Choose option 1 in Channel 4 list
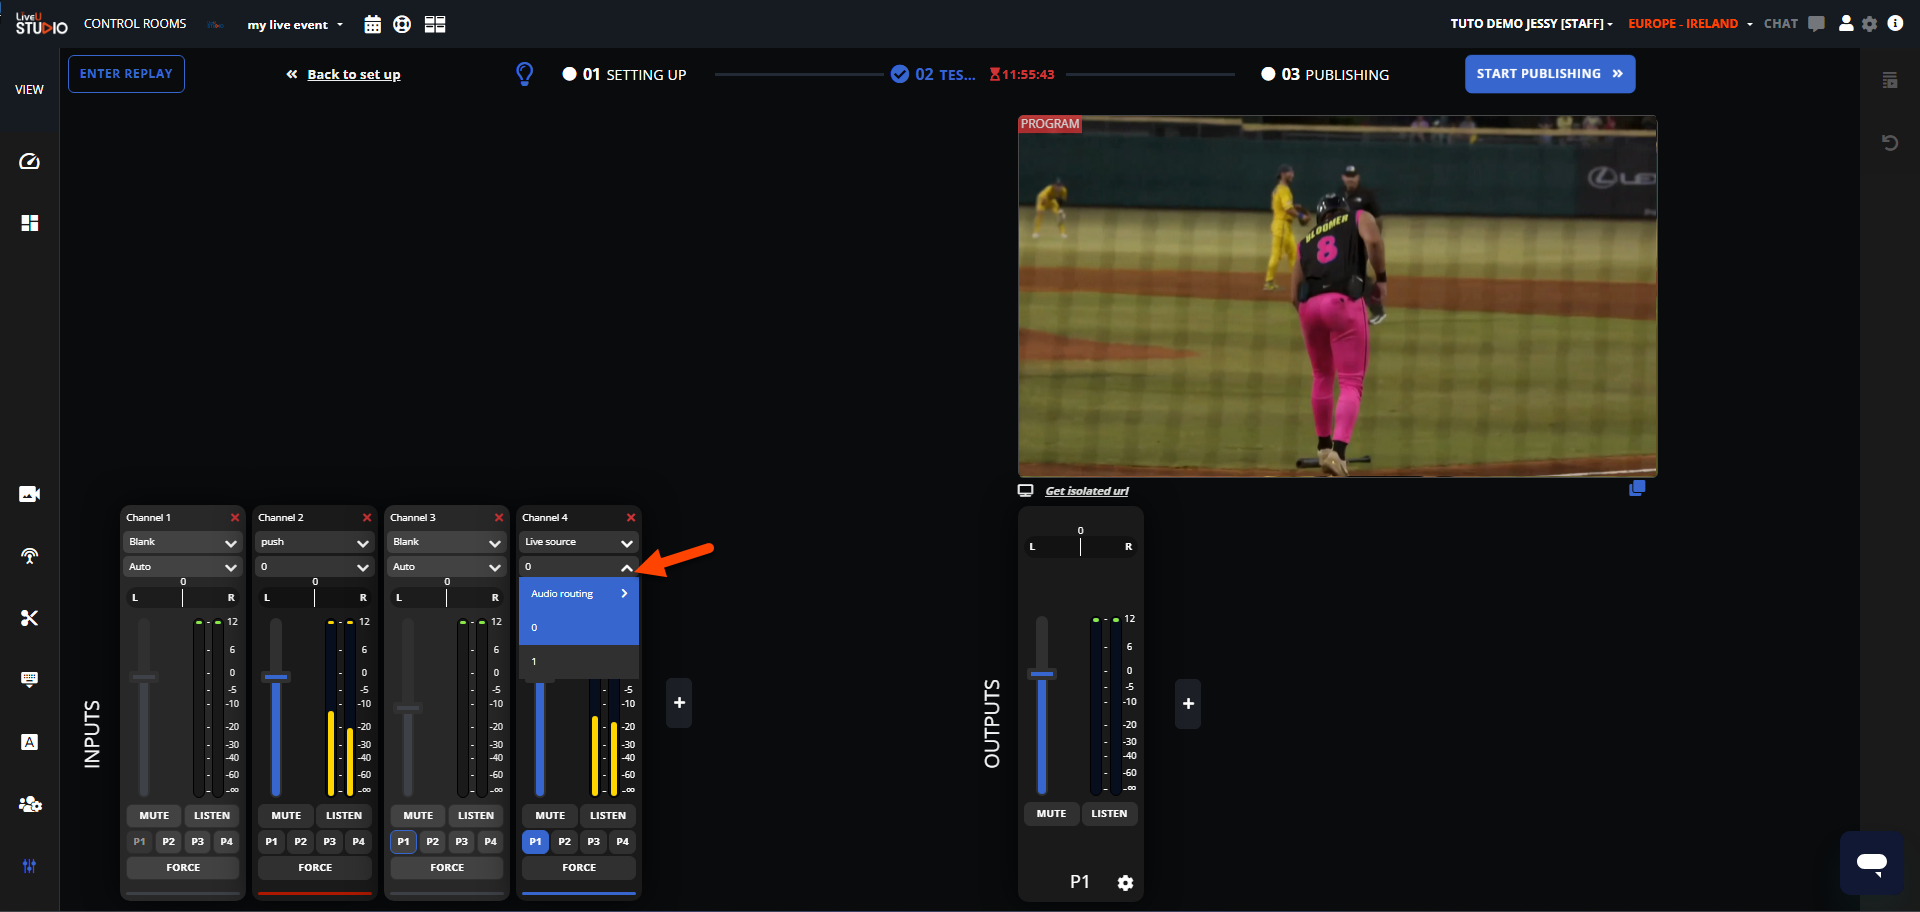The image size is (1920, 912). pos(578,662)
